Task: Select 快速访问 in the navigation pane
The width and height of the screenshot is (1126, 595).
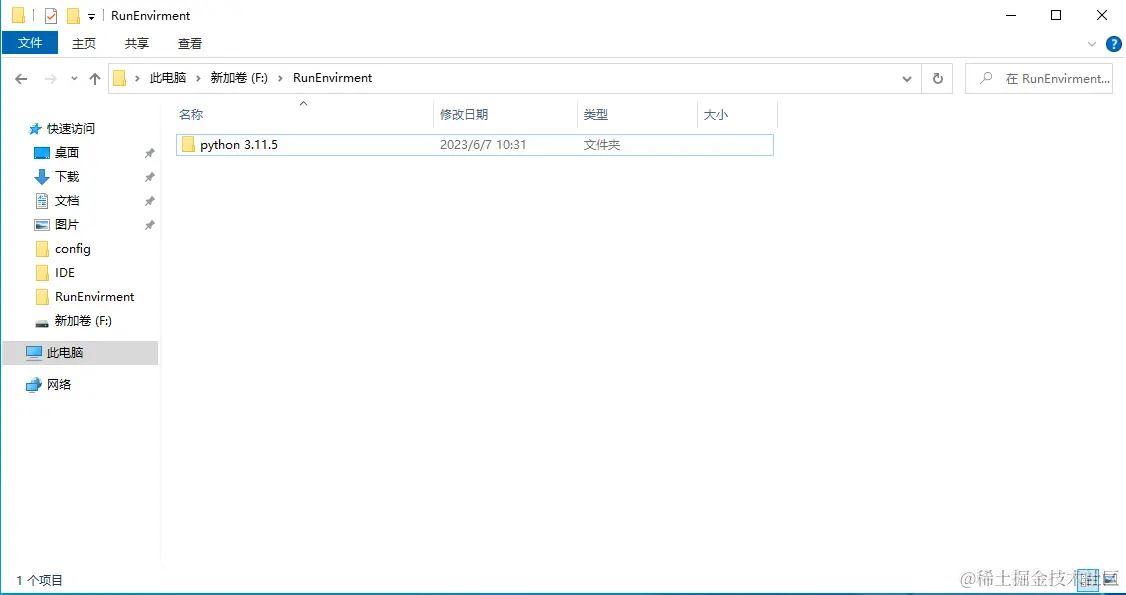Action: (70, 128)
